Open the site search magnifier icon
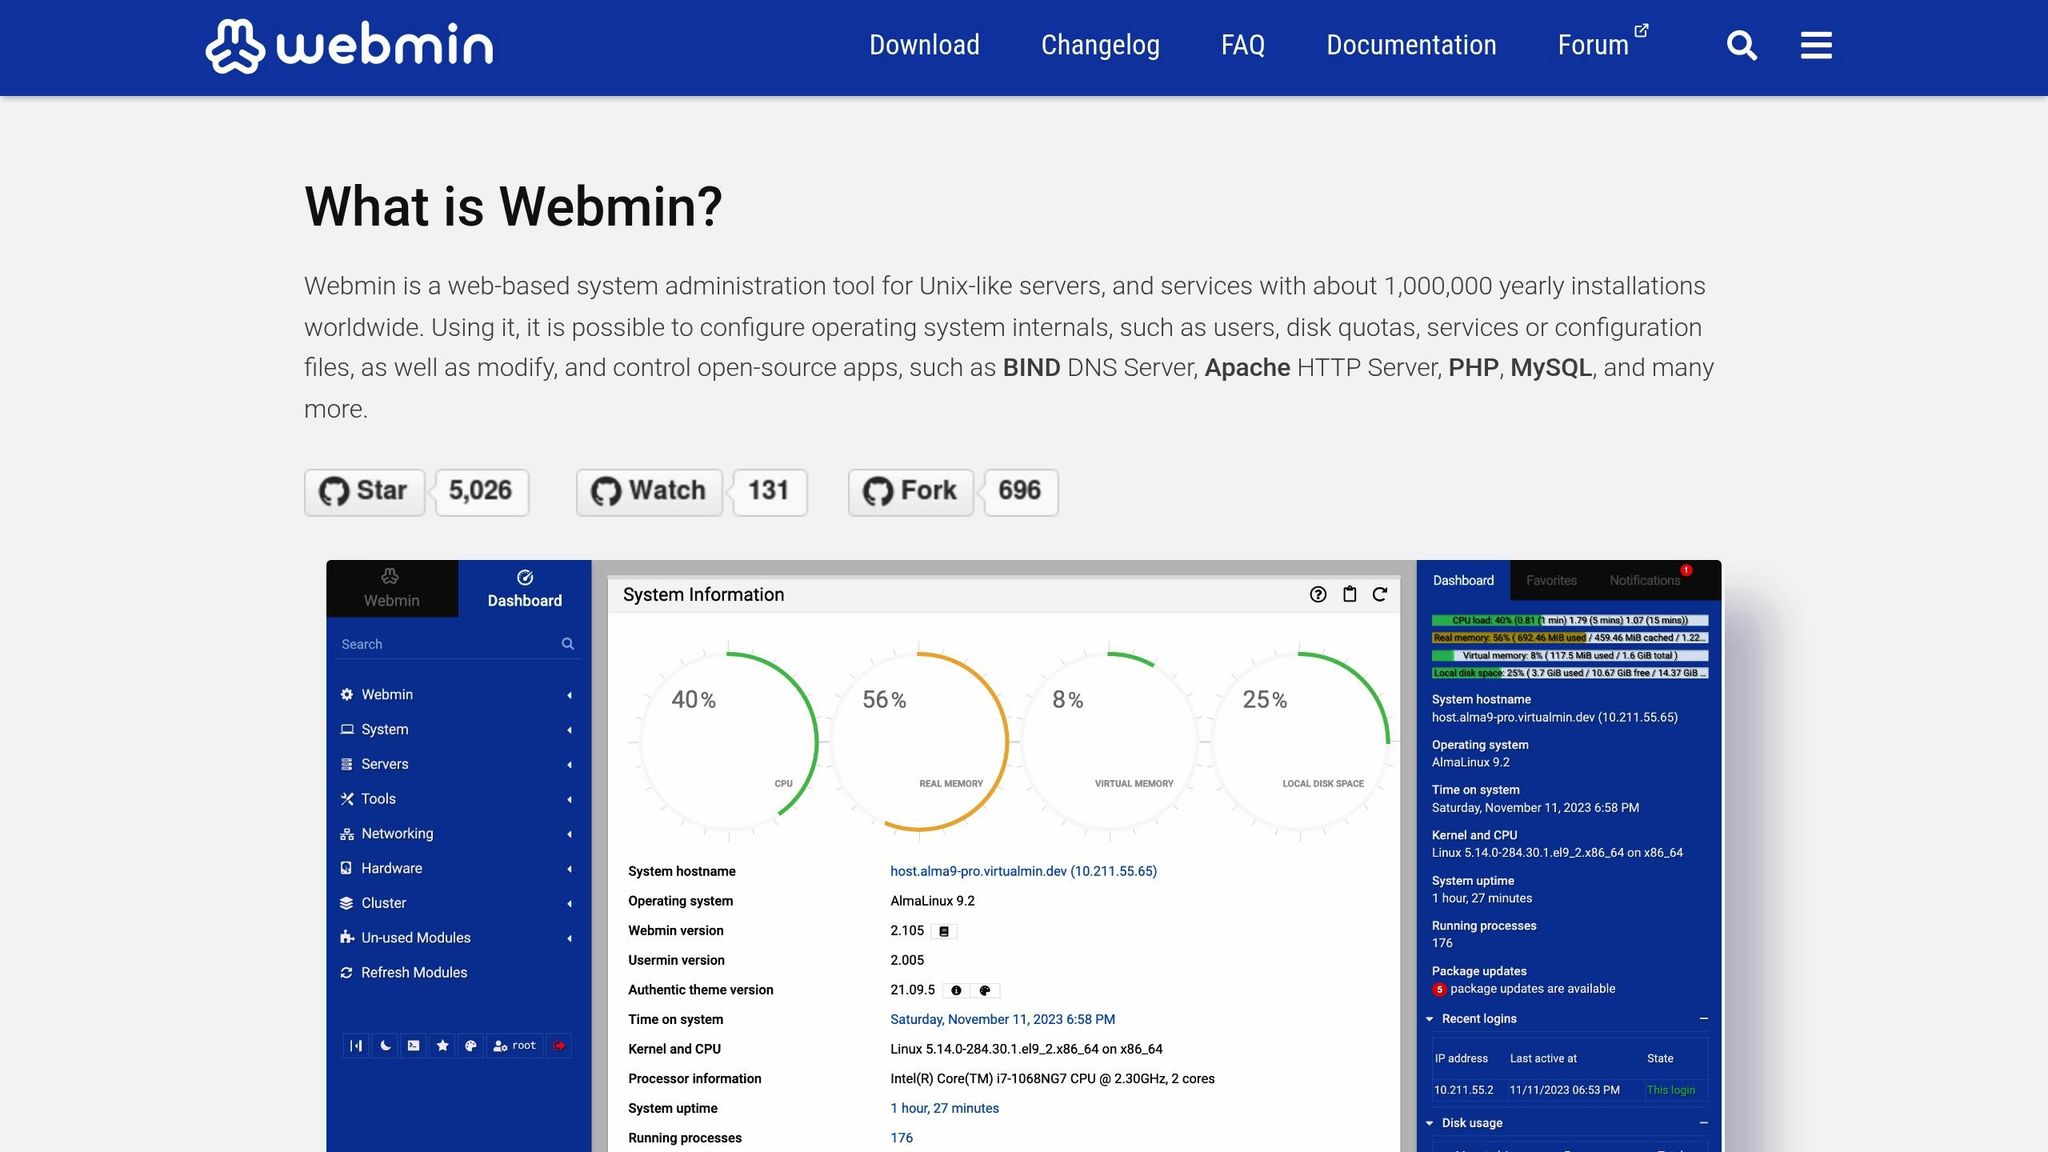The image size is (2048, 1152). (x=1741, y=46)
